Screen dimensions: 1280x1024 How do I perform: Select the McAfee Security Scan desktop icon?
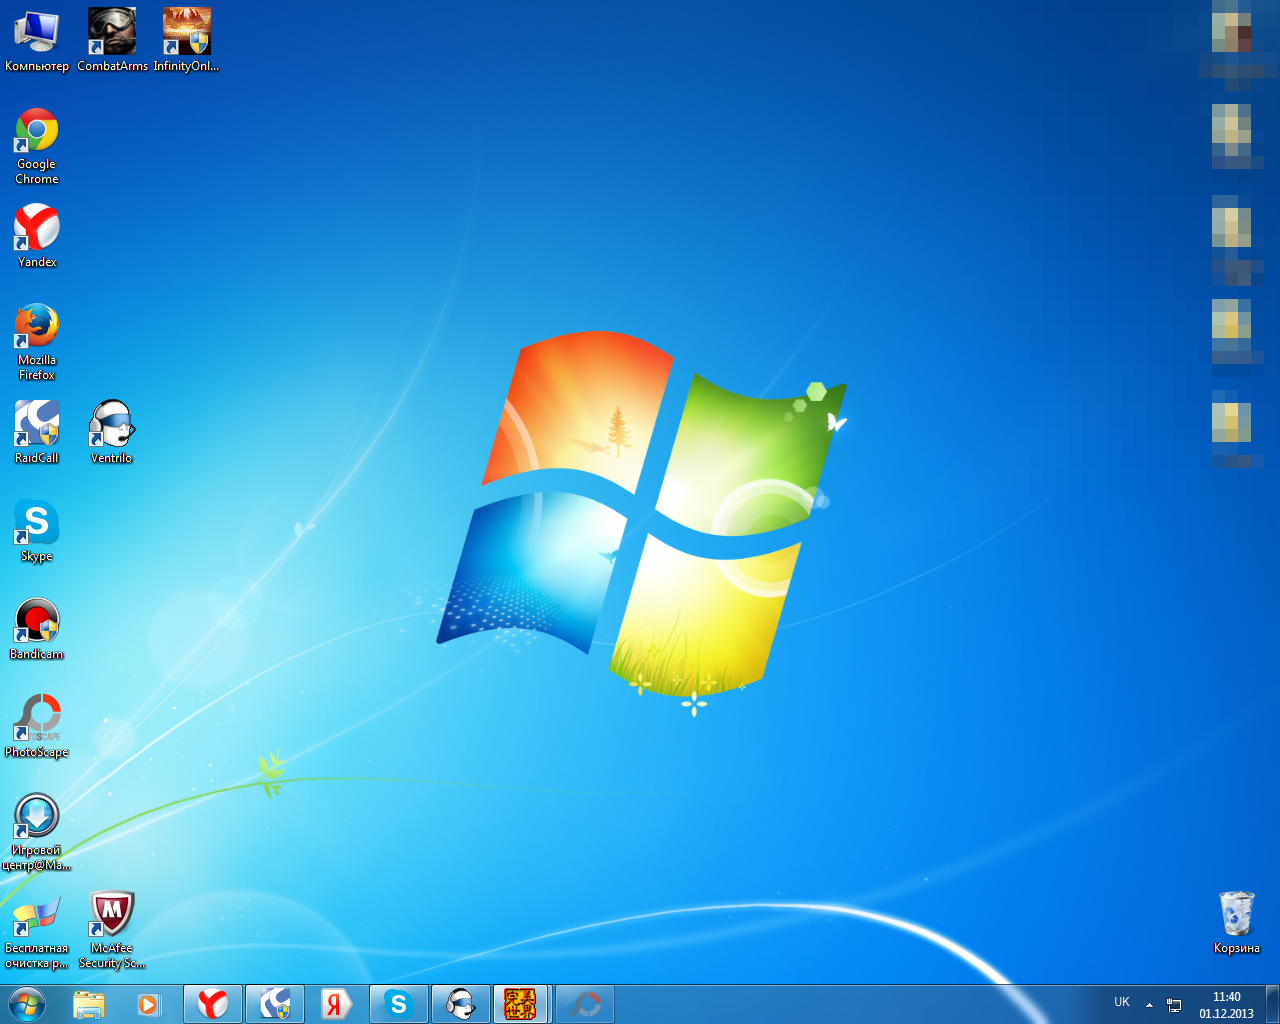[112, 915]
